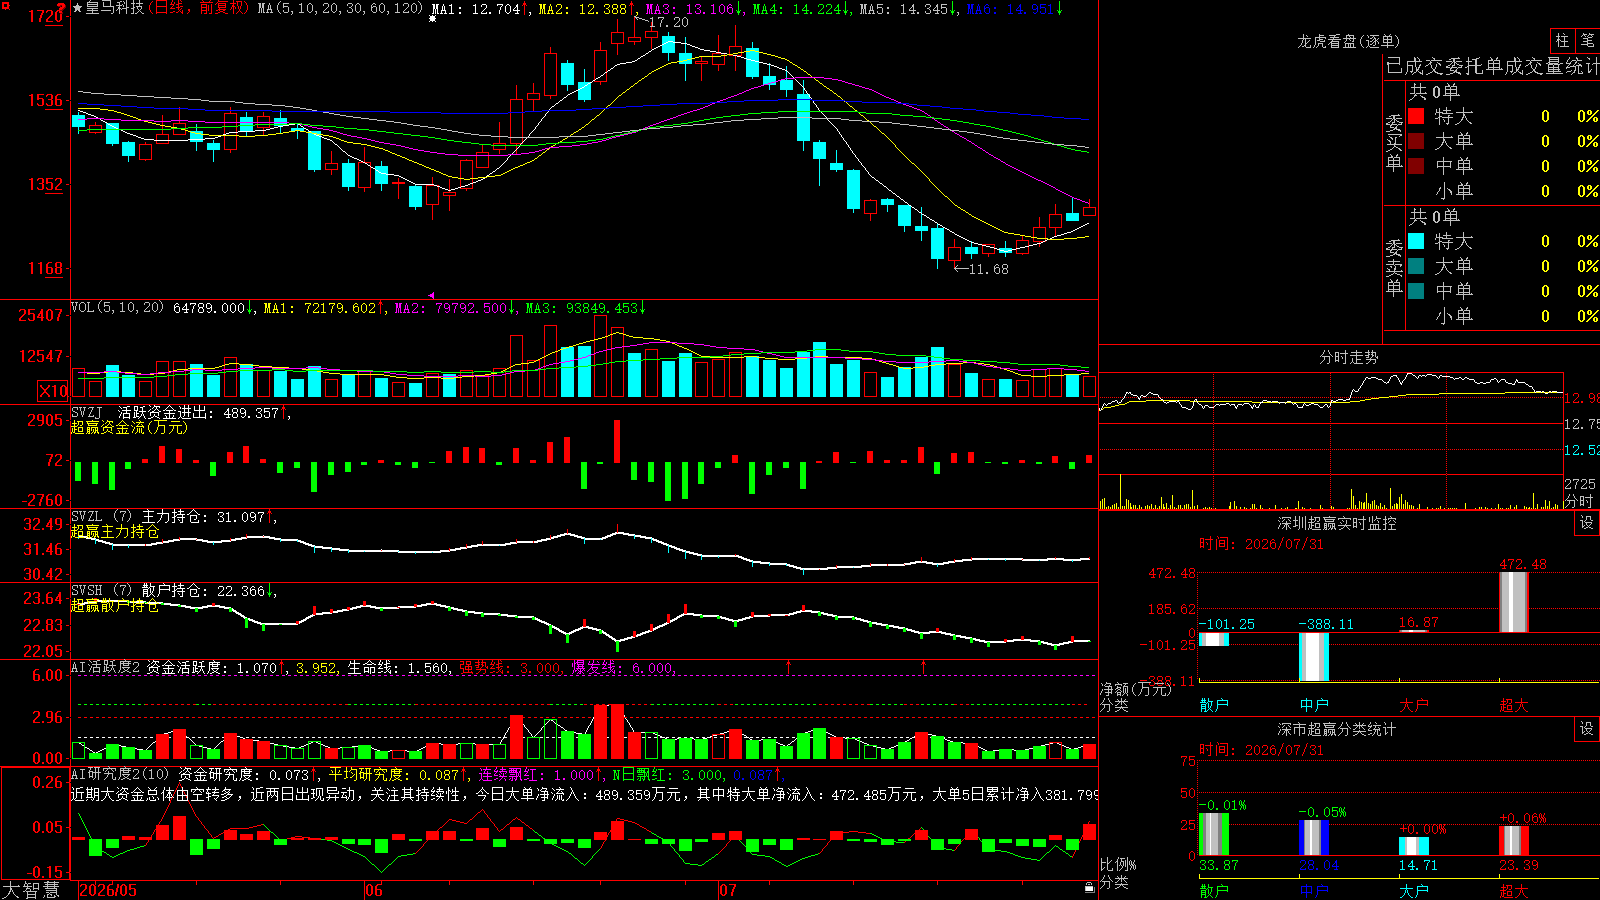The width and height of the screenshot is (1600, 900).
Task: Click the 17.20 high price annotation
Action: pos(668,22)
